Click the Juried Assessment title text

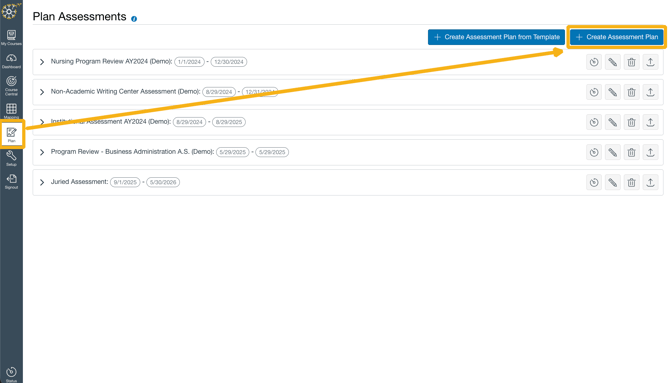(79, 182)
